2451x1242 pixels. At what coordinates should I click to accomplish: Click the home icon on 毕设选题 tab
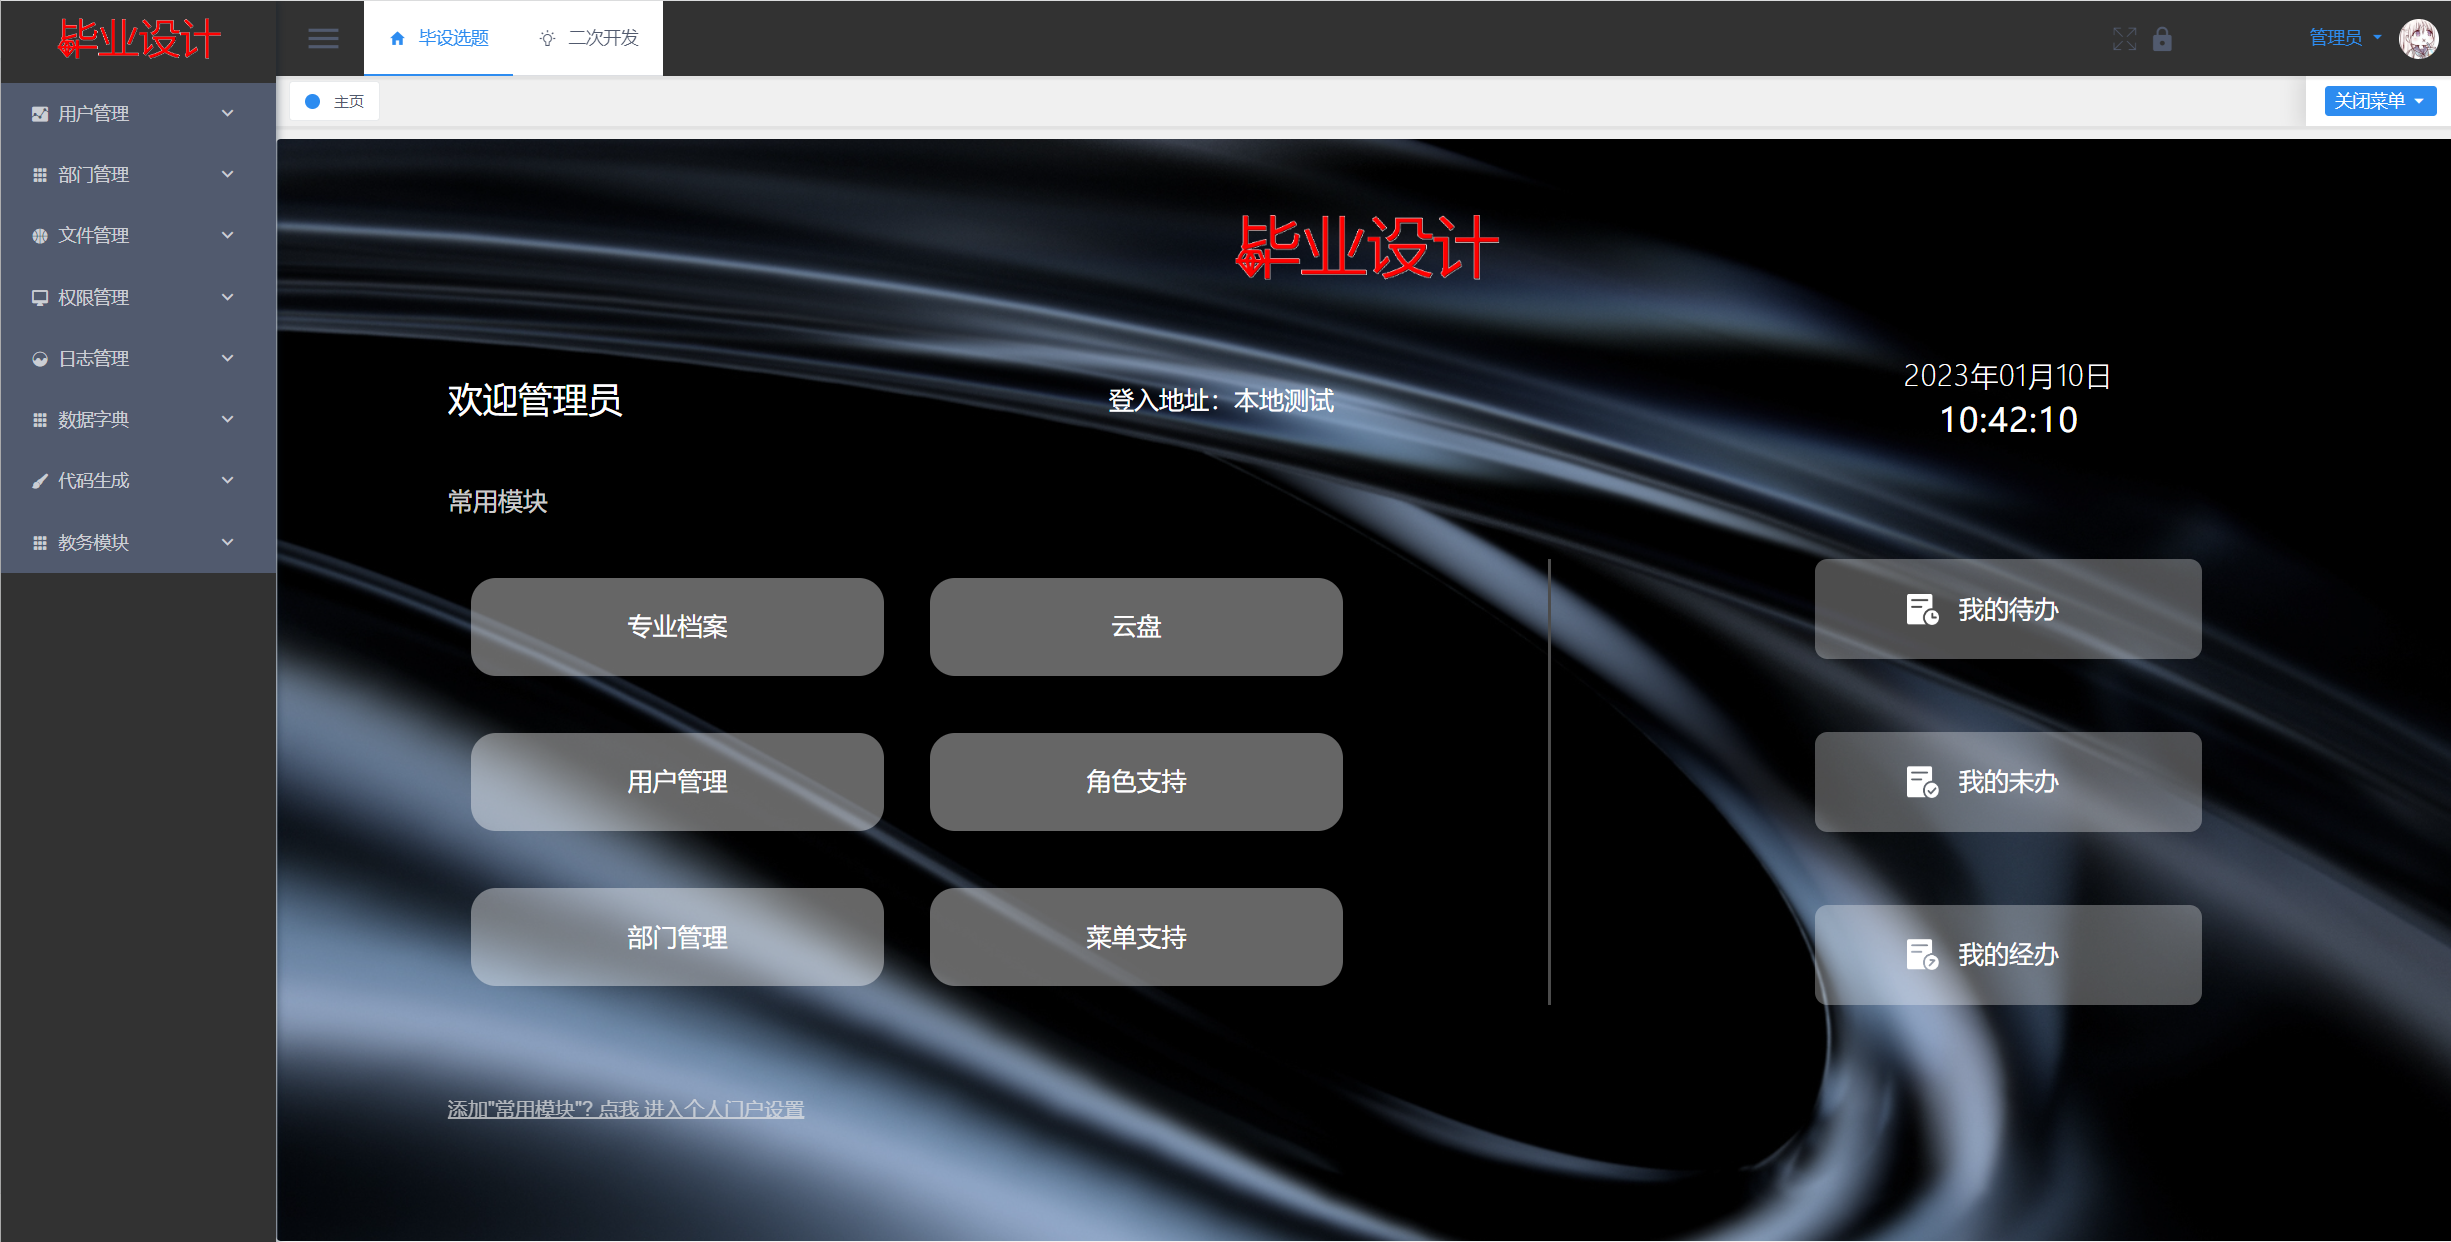coord(397,38)
